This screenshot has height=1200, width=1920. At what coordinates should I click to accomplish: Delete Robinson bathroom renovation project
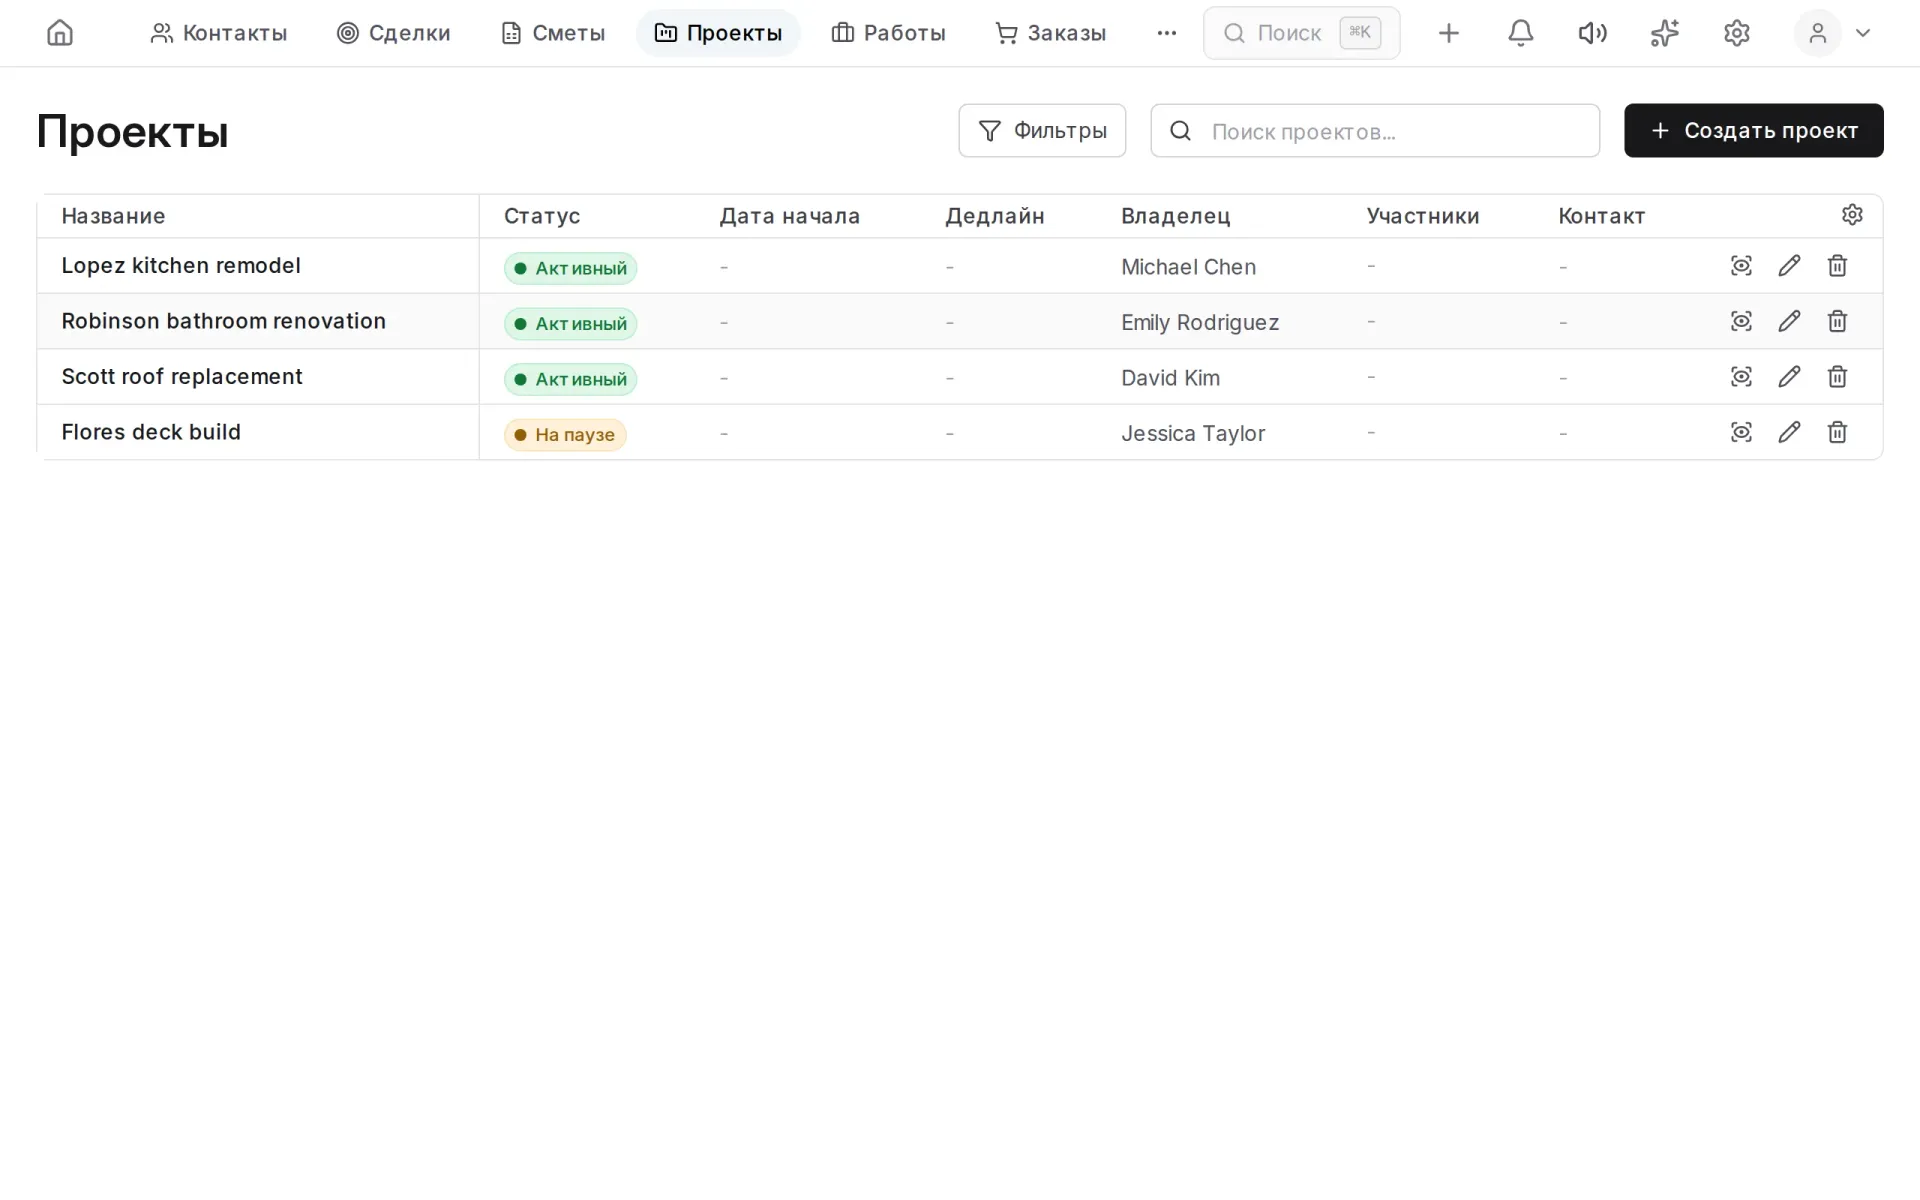(x=1837, y=321)
